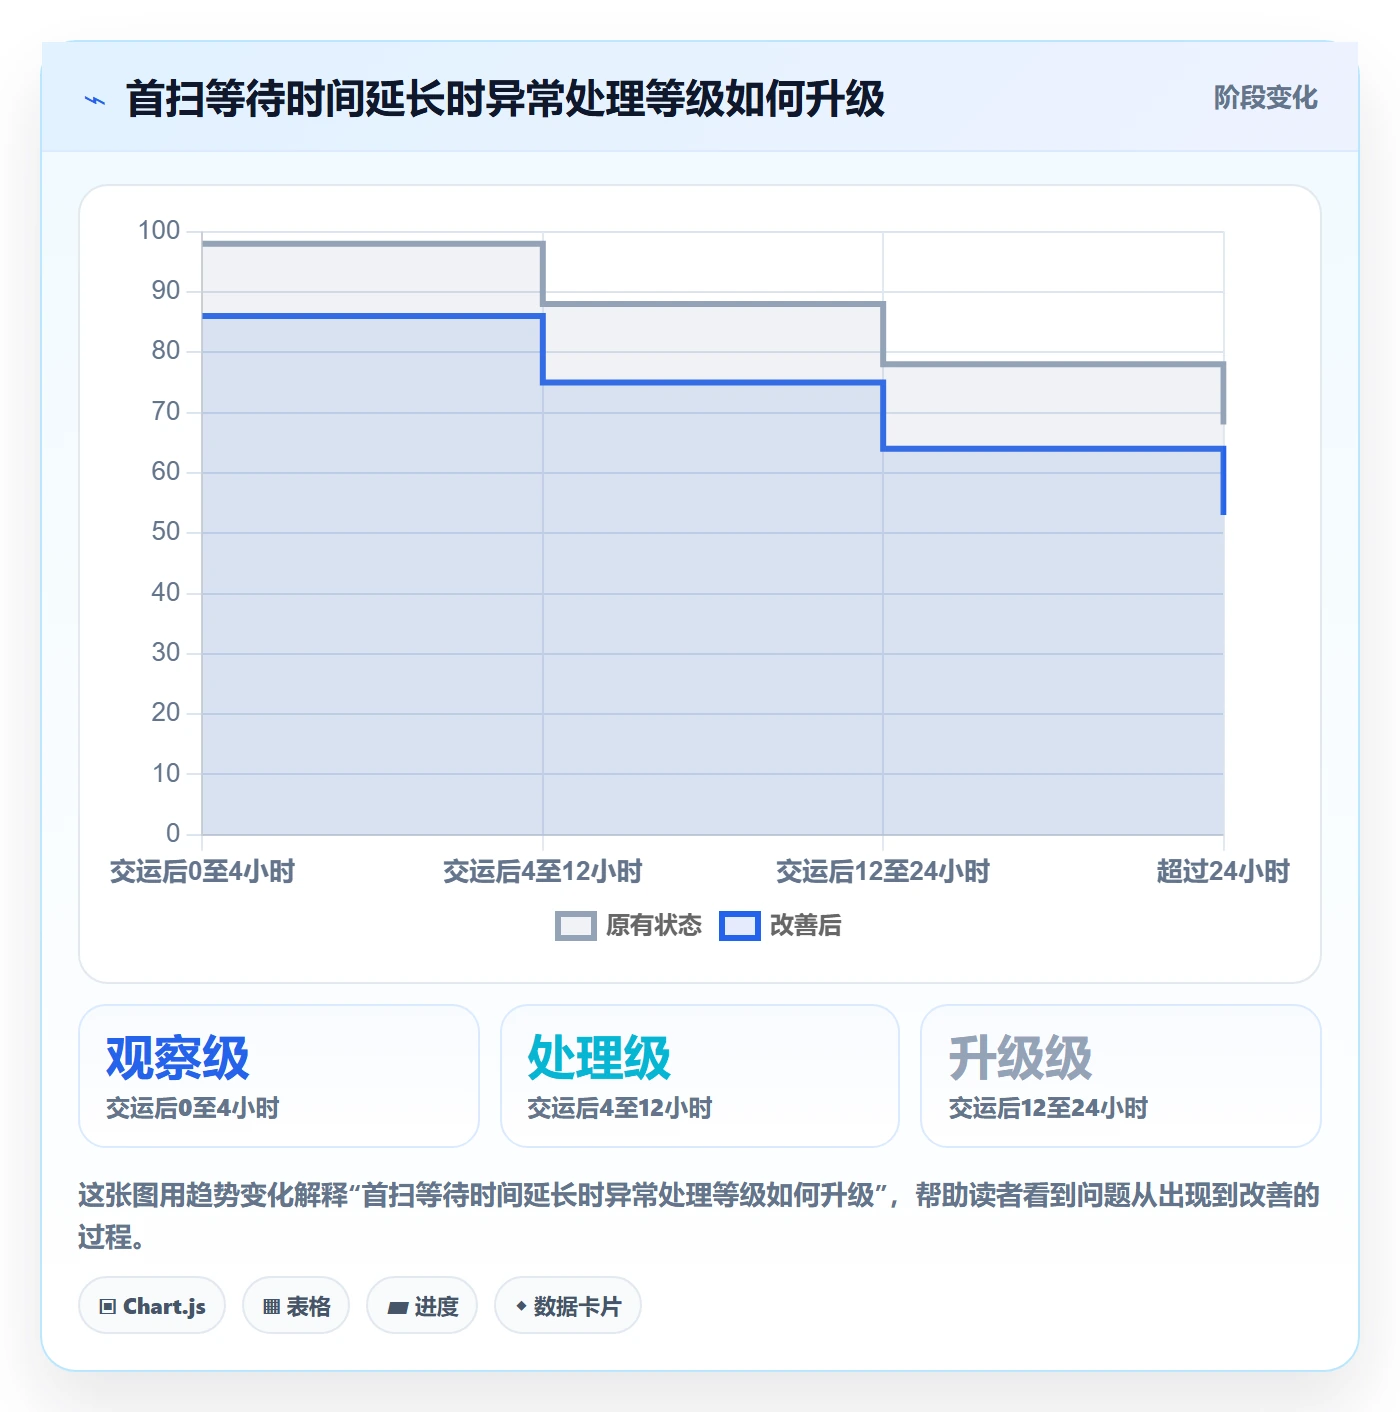Click the 进度 tag
This screenshot has width=1400, height=1412.
point(422,1306)
